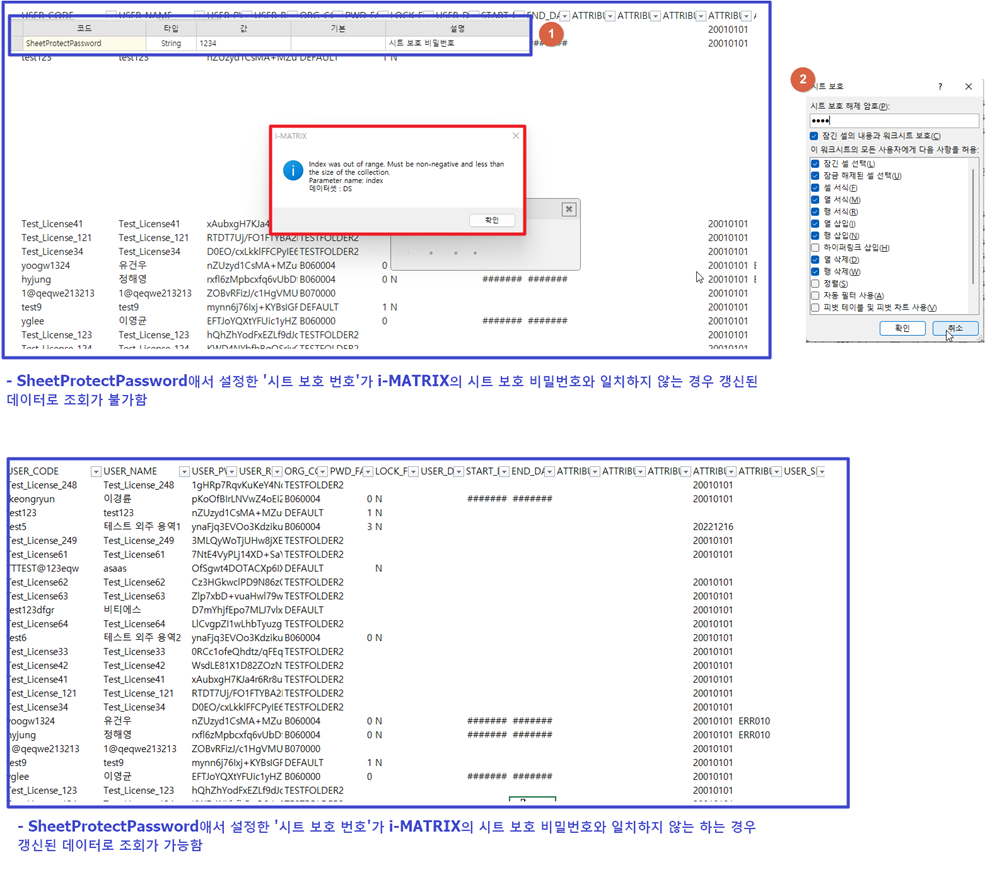992x872 pixels.
Task: Select the asaas user name cell
Action: (115, 568)
